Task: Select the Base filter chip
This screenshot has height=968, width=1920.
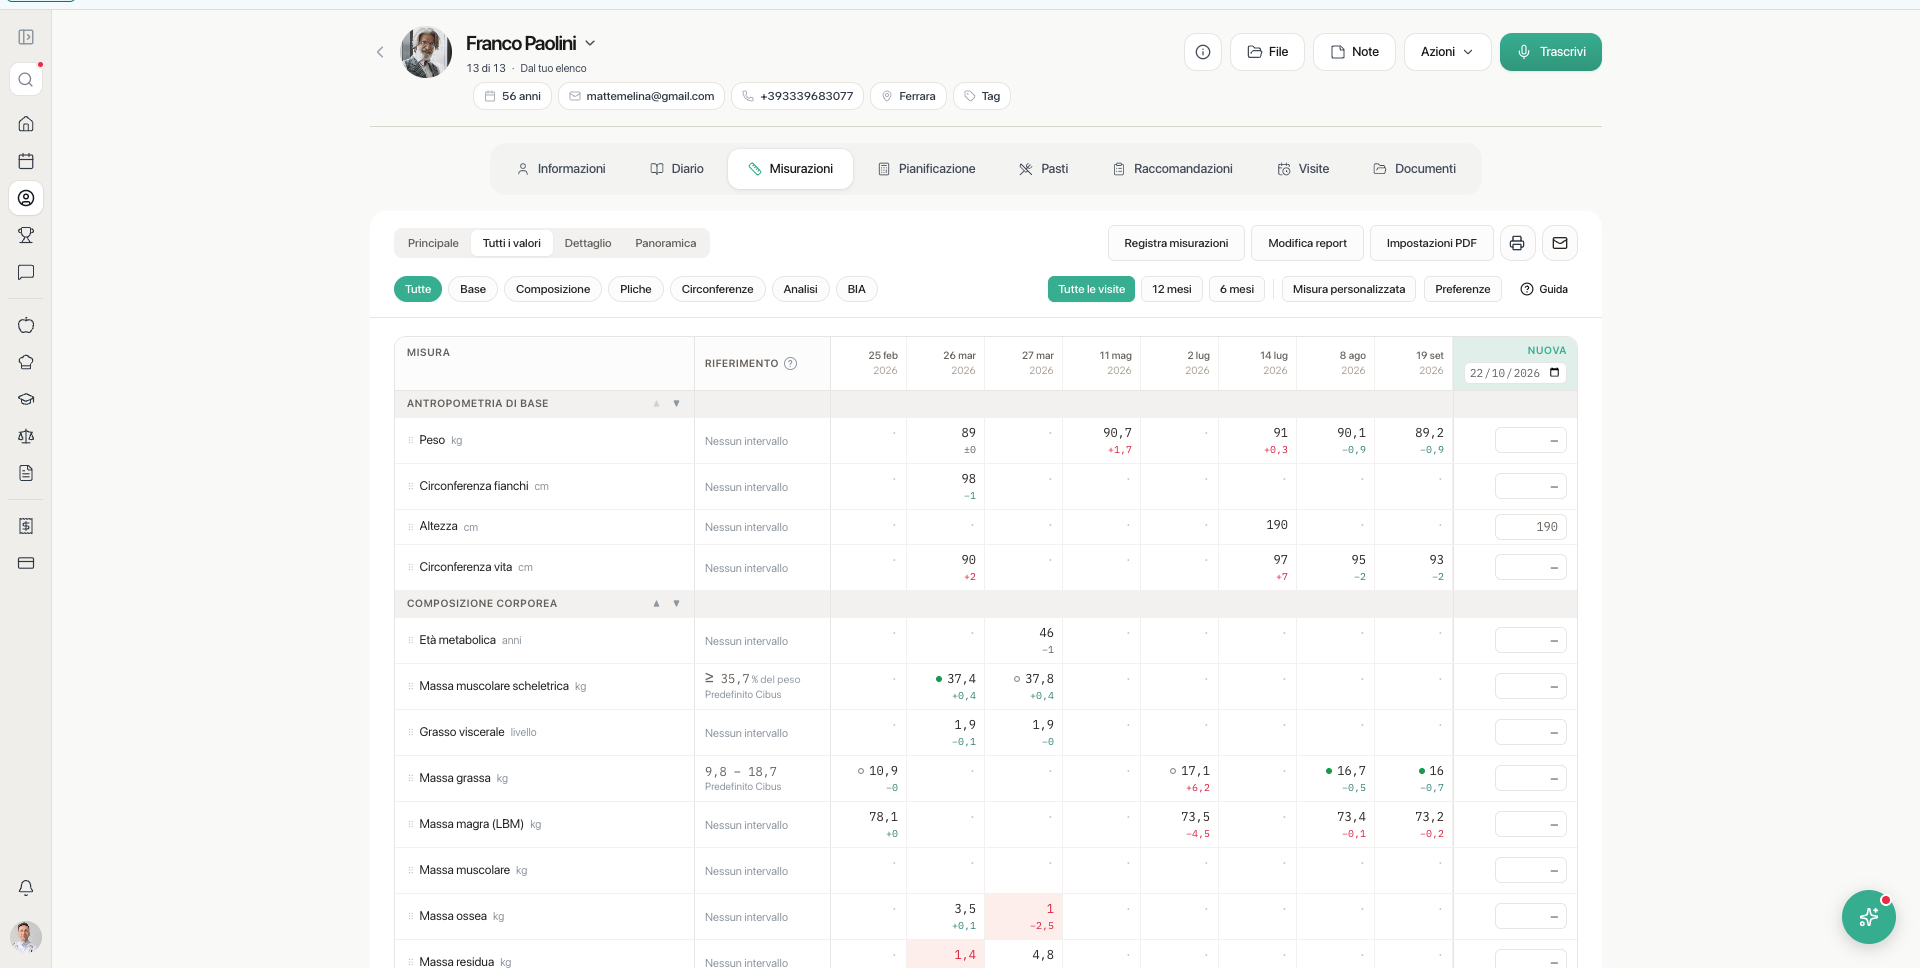Action: [x=473, y=289]
